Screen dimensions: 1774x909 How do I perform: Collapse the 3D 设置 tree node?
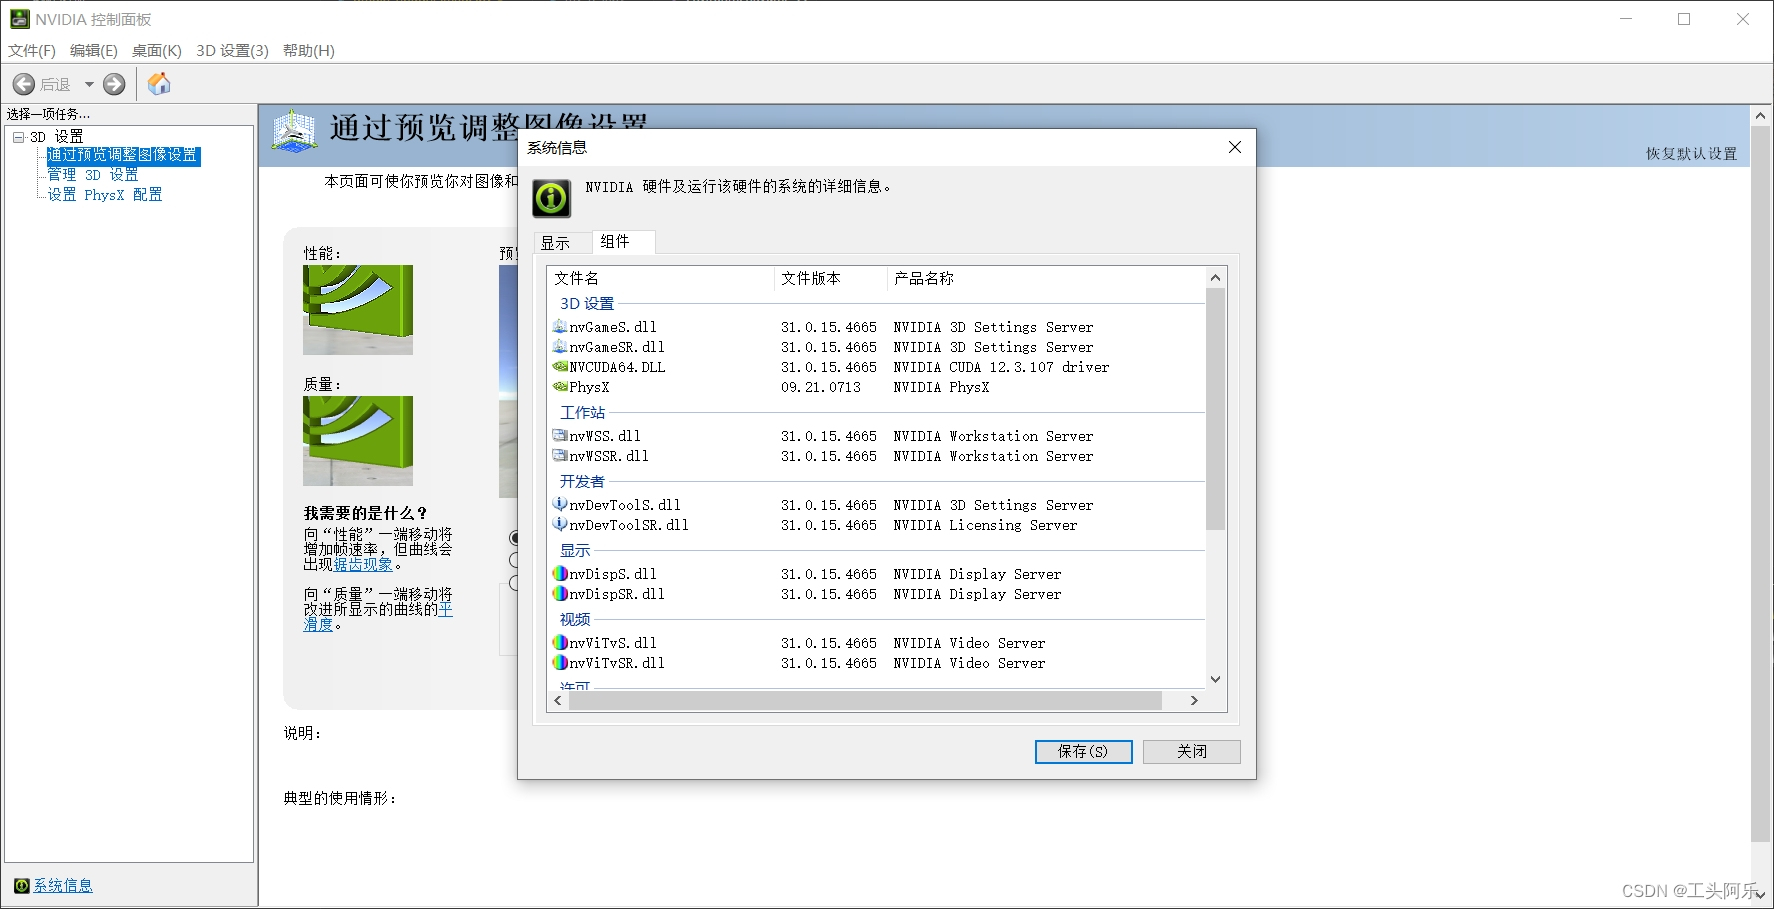pyautogui.click(x=18, y=137)
